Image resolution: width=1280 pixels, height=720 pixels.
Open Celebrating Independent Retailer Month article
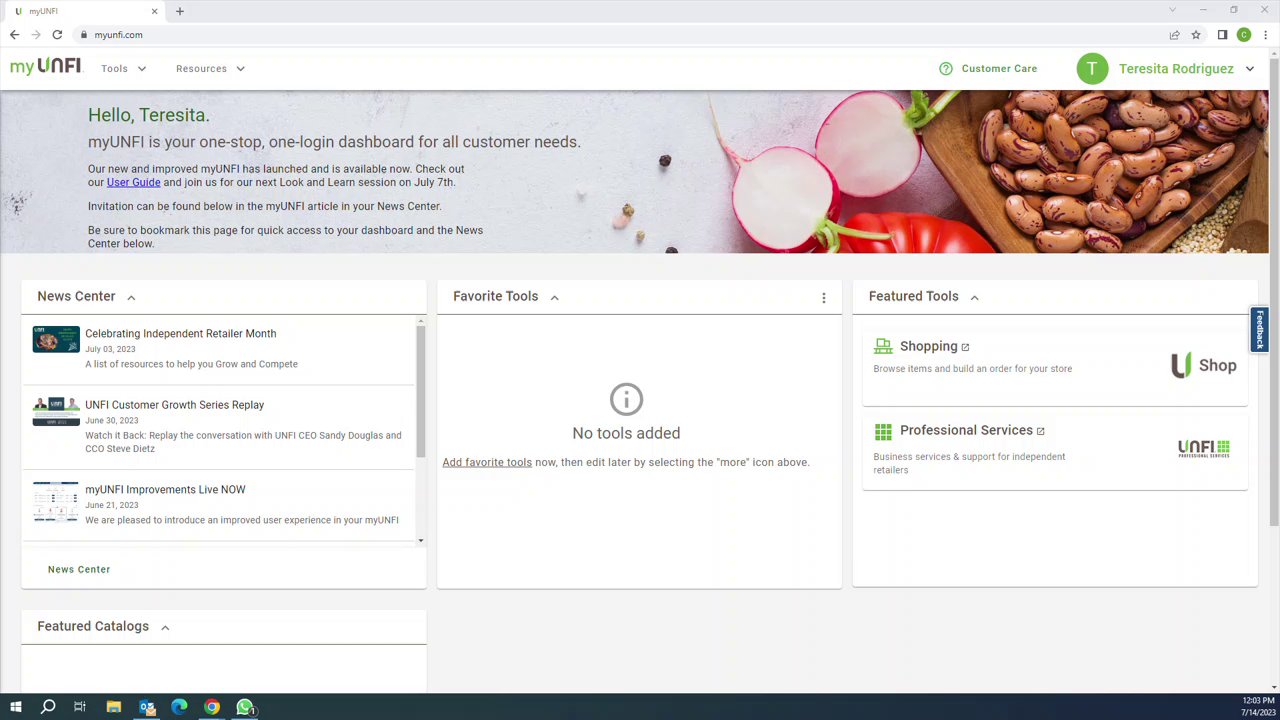point(180,334)
